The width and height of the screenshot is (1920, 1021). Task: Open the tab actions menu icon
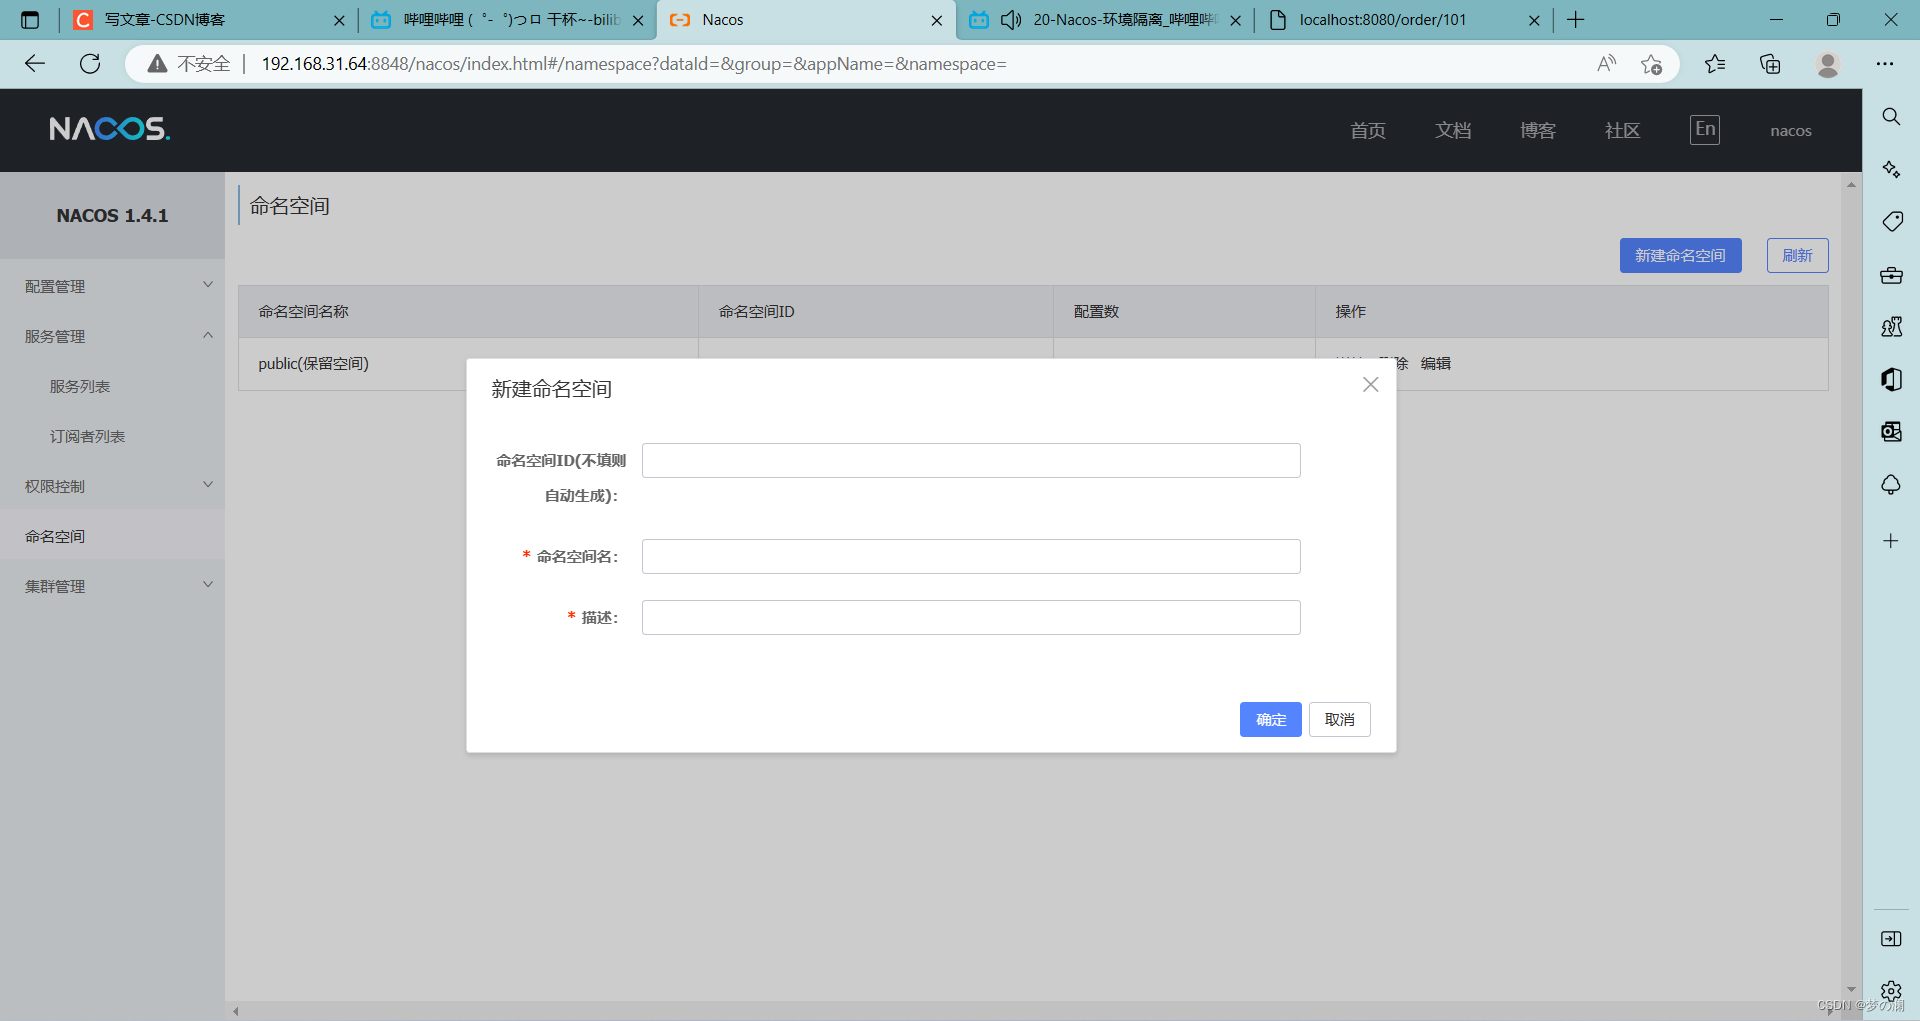30,20
